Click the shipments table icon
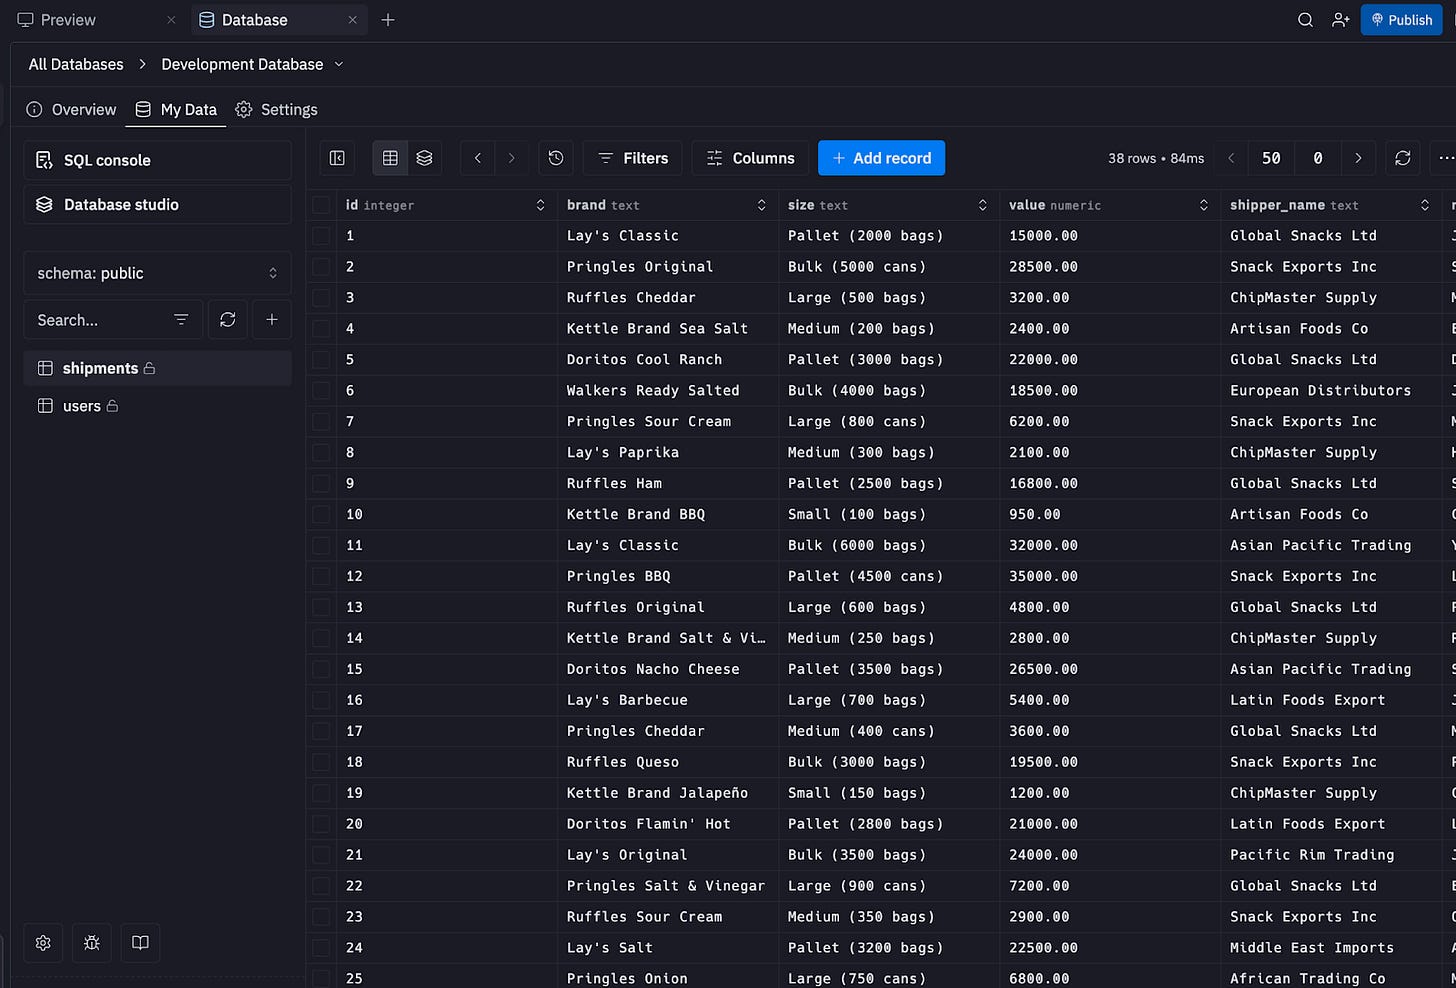This screenshot has height=988, width=1456. [x=45, y=368]
